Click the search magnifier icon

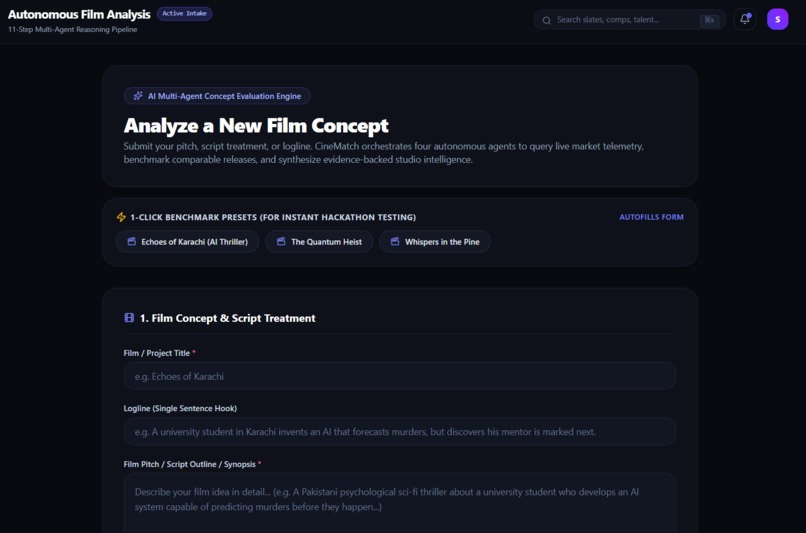click(x=546, y=21)
